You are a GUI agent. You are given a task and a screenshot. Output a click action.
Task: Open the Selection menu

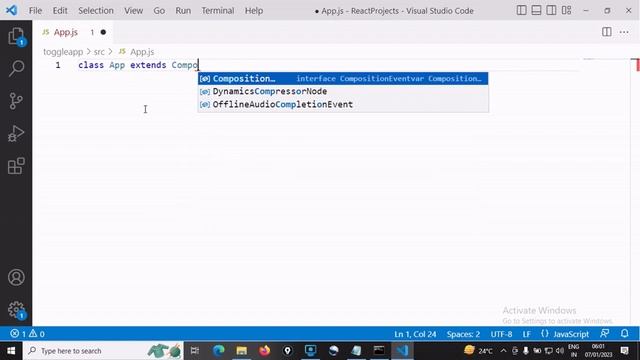[96, 11]
